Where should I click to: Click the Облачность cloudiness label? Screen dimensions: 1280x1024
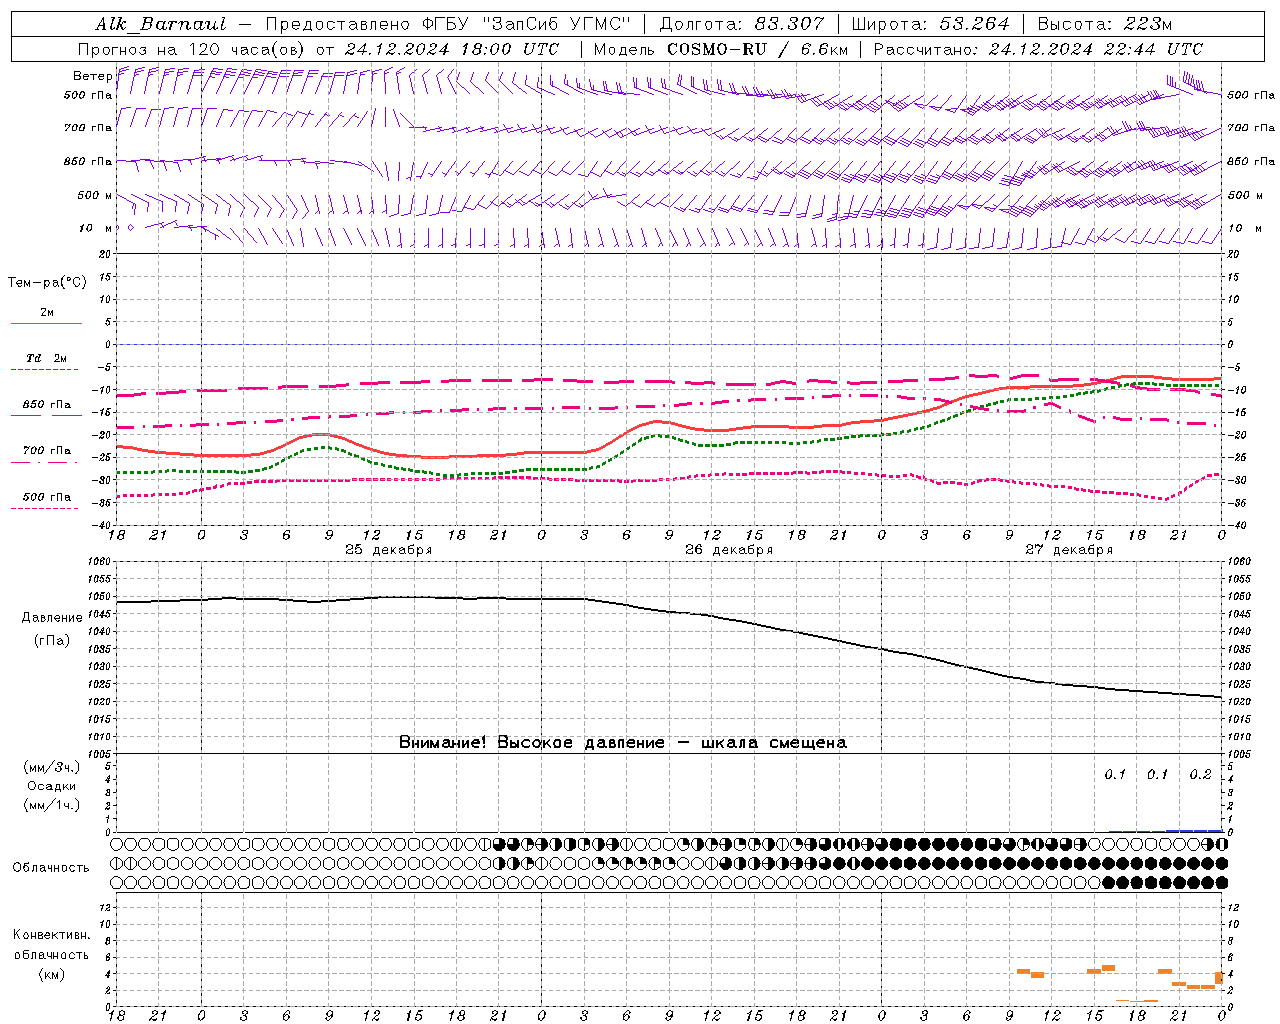pos(51,867)
